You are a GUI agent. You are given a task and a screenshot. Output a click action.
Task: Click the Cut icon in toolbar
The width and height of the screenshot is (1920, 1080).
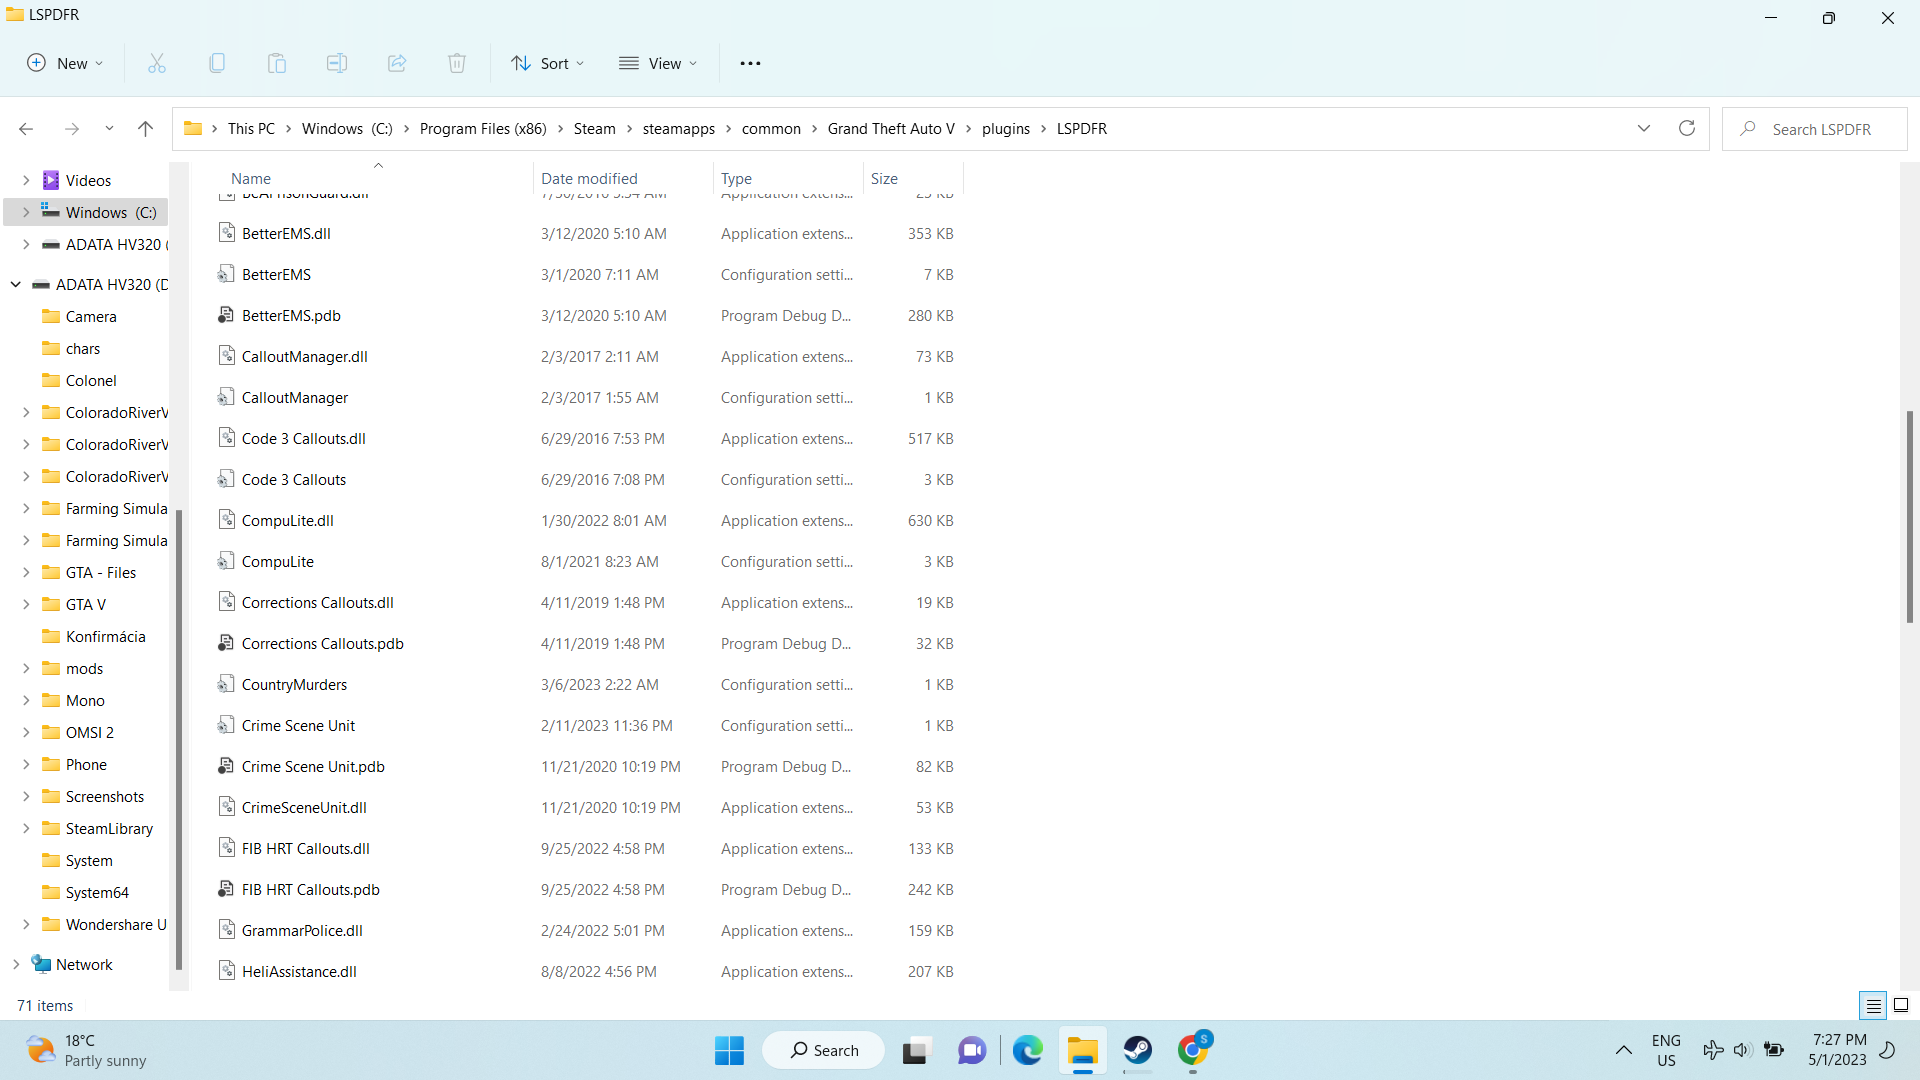pyautogui.click(x=157, y=63)
